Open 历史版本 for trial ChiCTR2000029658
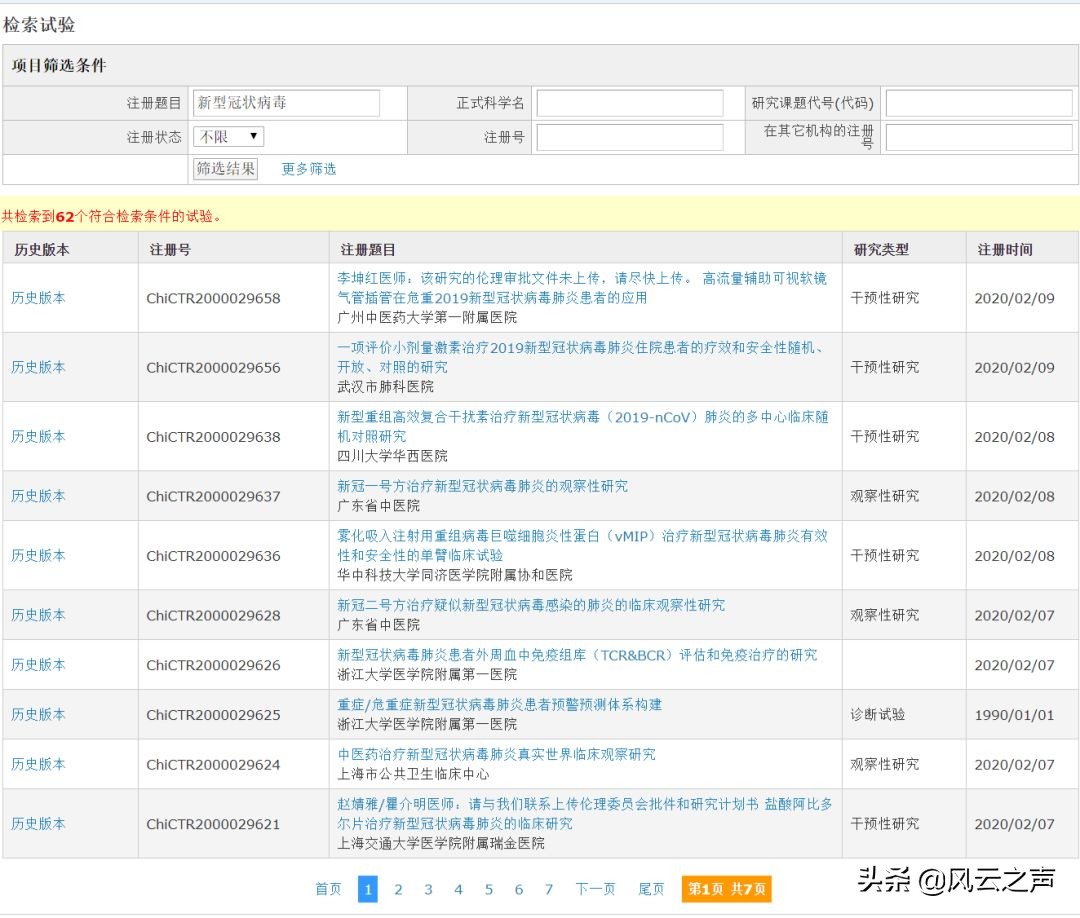1080x918 pixels. pos(38,297)
